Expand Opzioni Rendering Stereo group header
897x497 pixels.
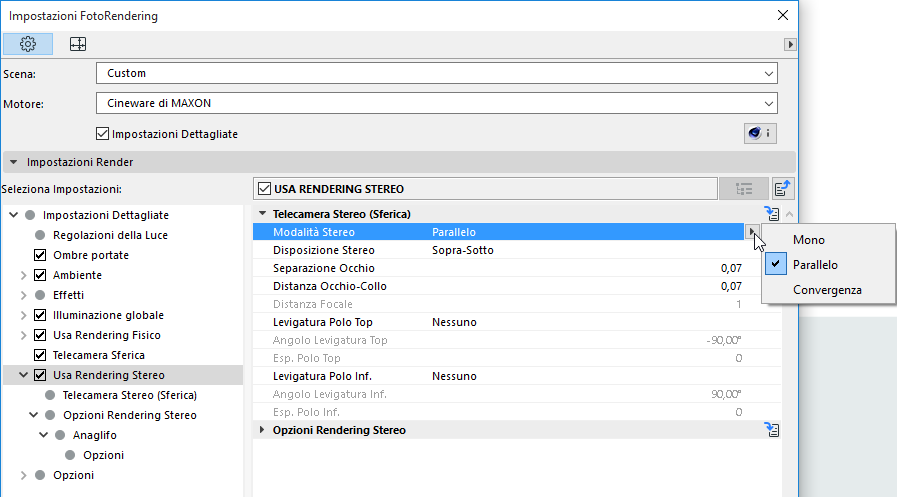pyautogui.click(x=262, y=430)
